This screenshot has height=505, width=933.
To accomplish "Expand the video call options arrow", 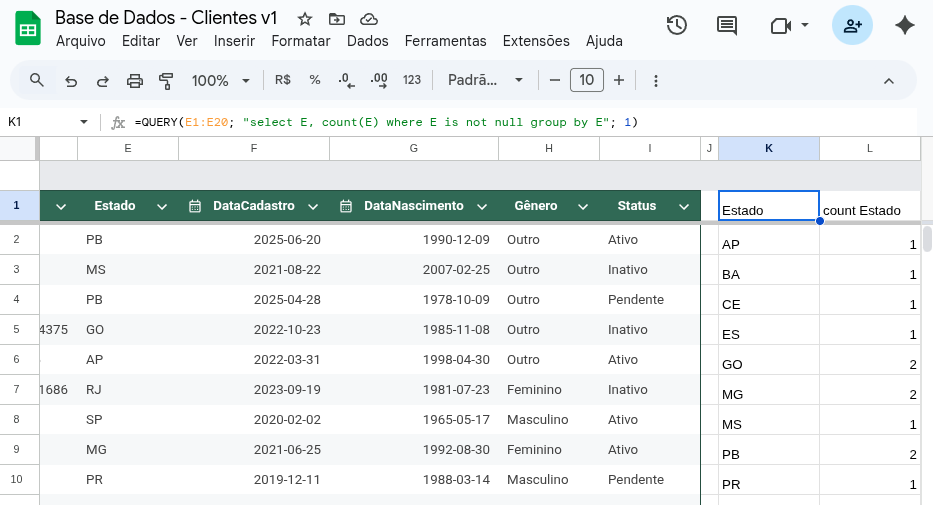I will pos(805,25).
